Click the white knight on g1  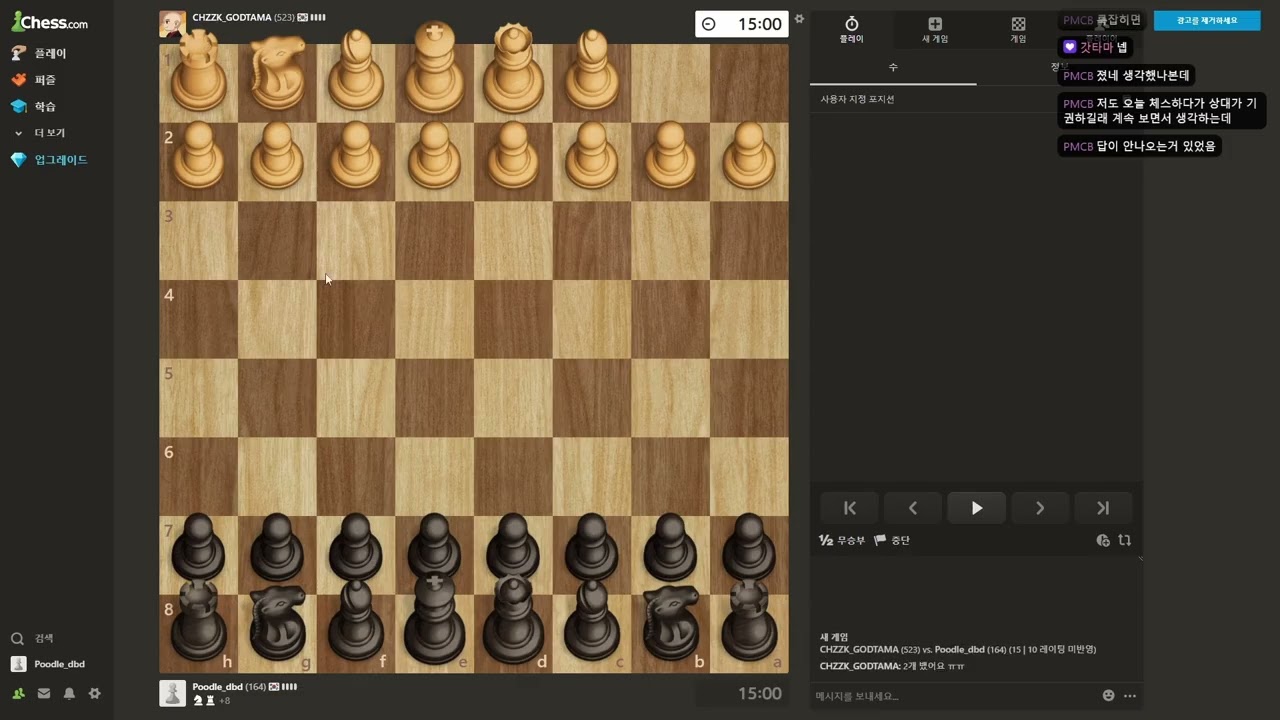[x=277, y=74]
